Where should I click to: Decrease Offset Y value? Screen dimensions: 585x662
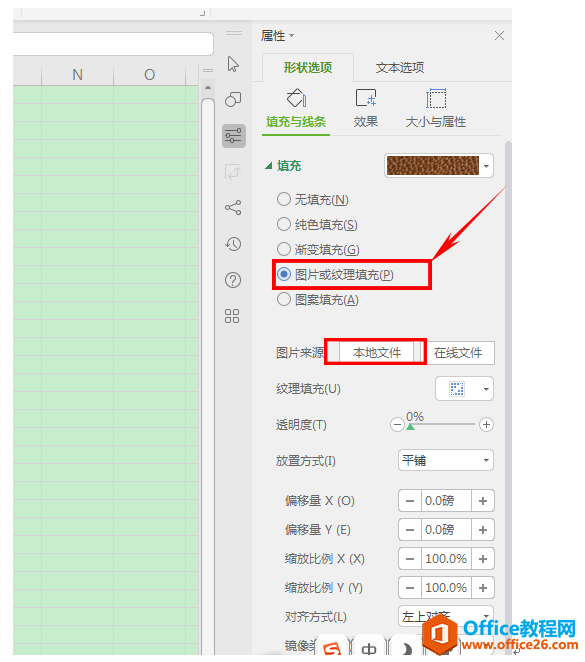(x=409, y=529)
